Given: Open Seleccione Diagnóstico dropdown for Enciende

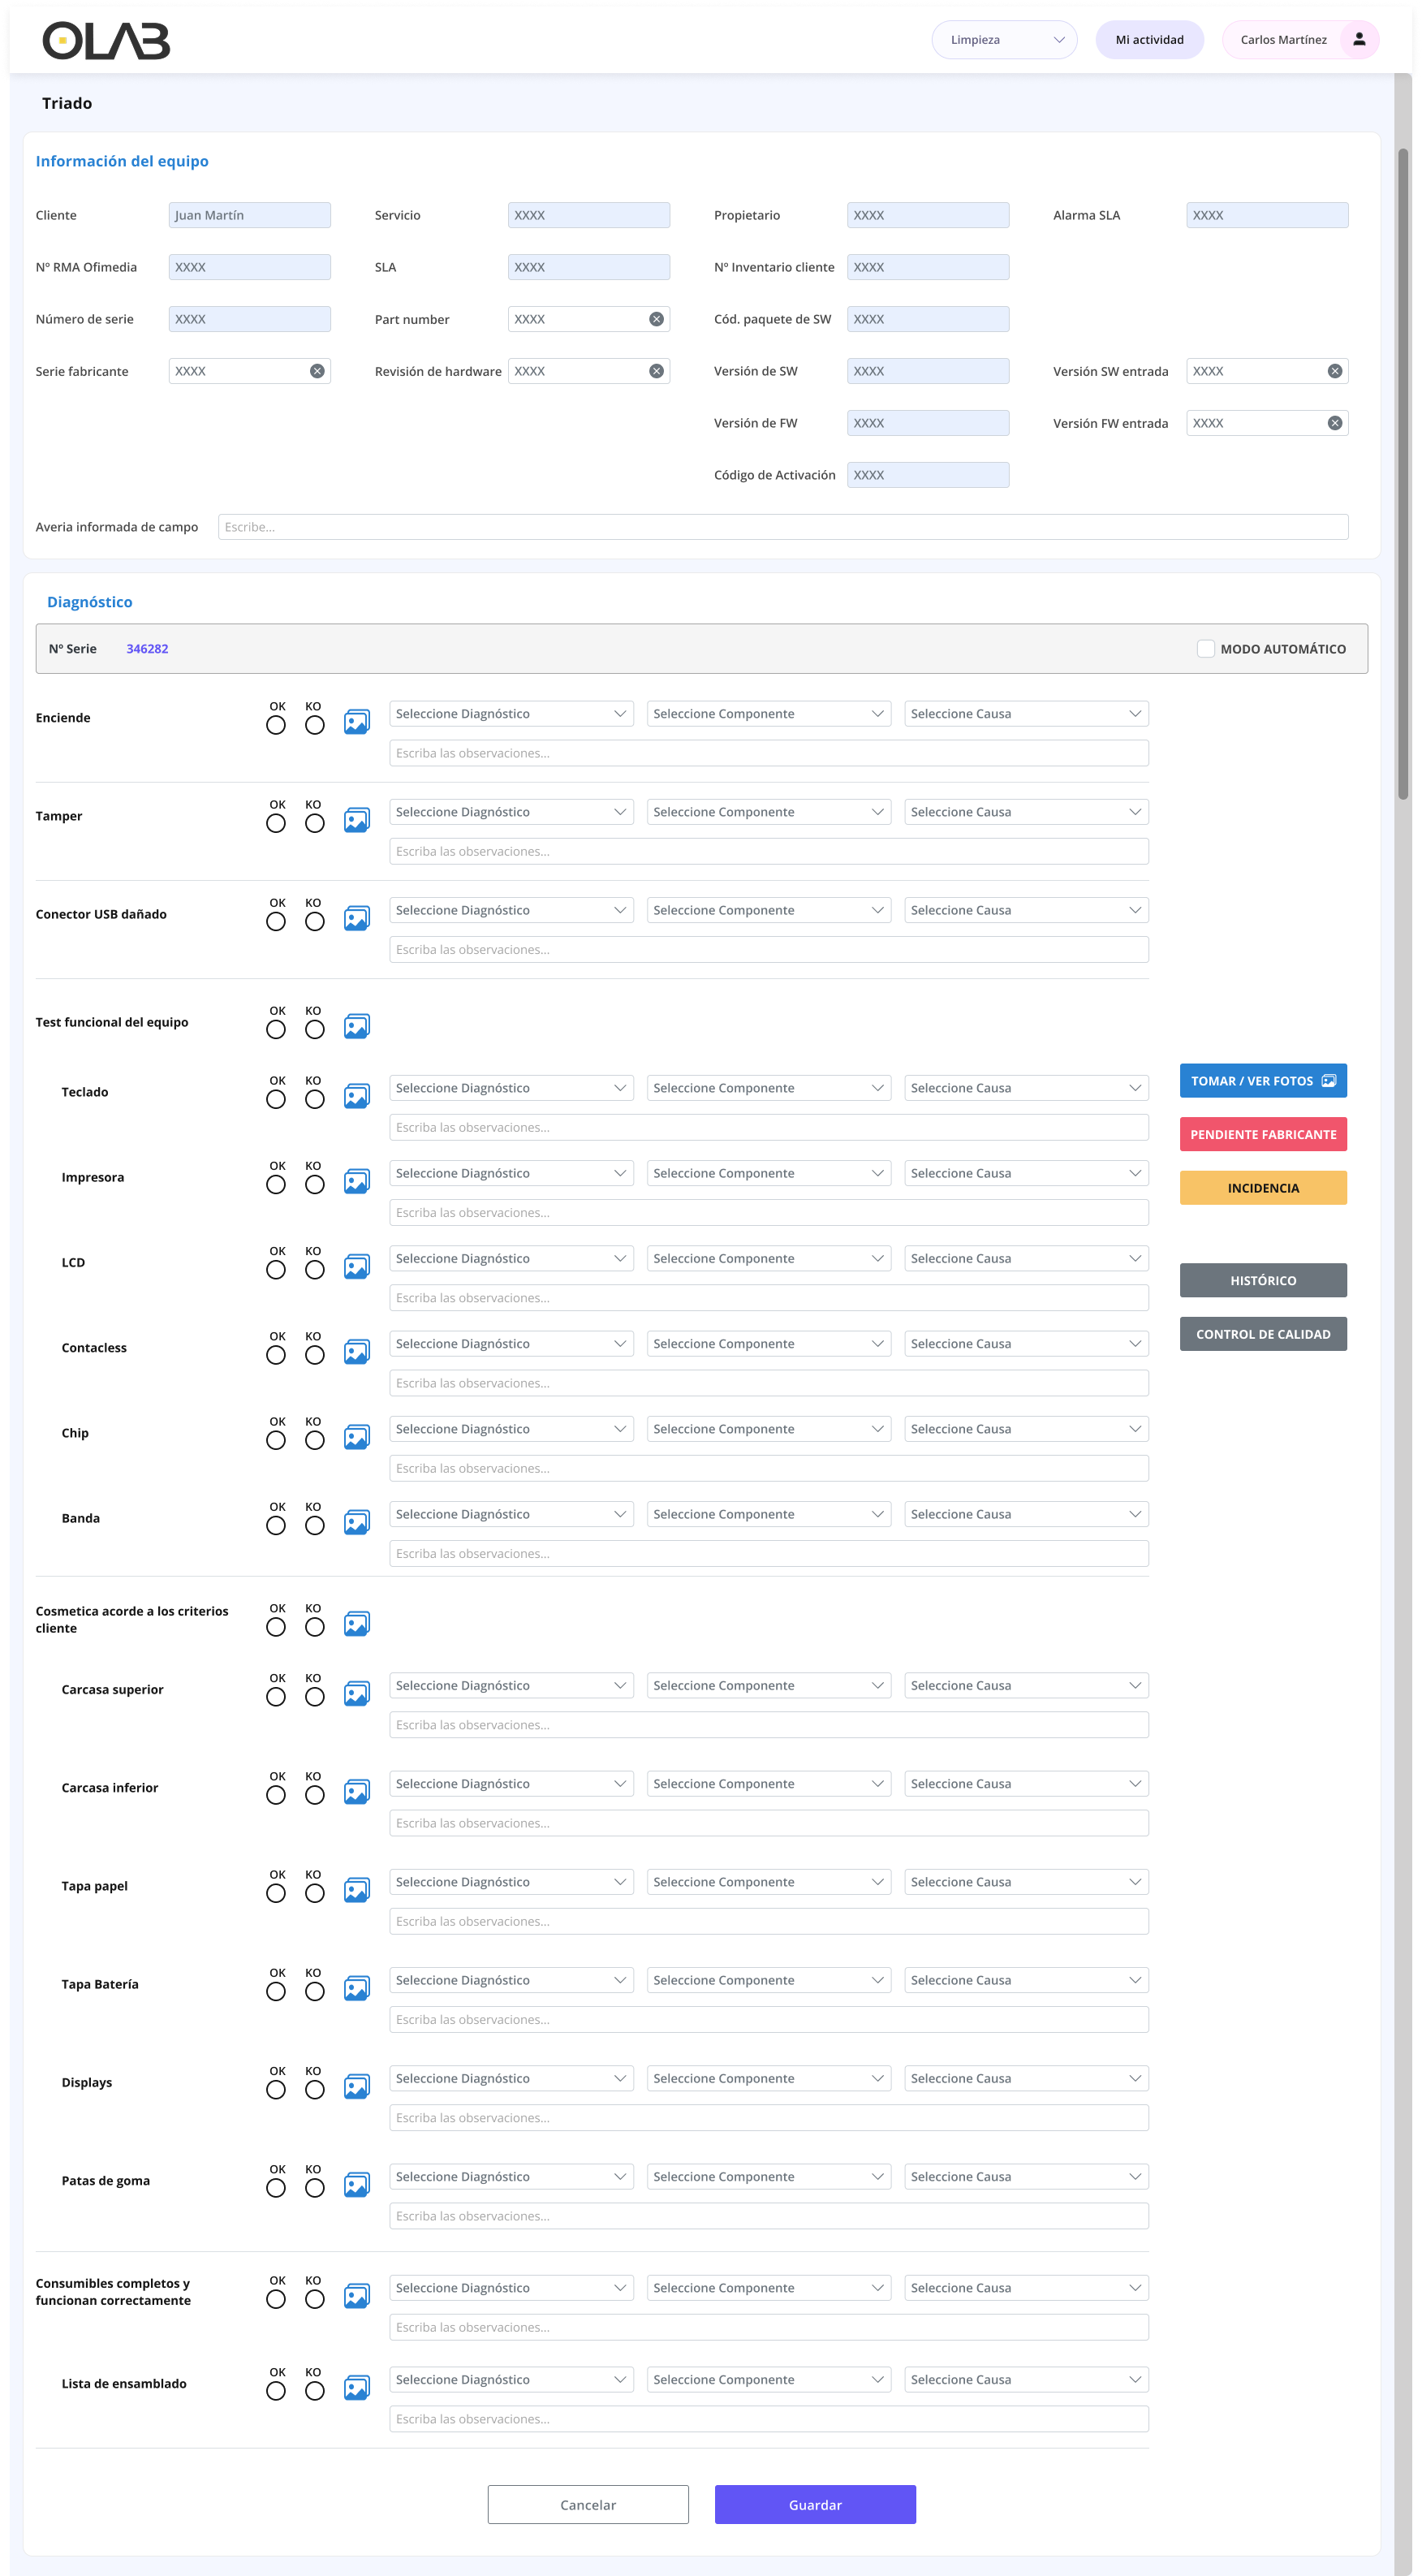Looking at the screenshot, I should tap(511, 714).
